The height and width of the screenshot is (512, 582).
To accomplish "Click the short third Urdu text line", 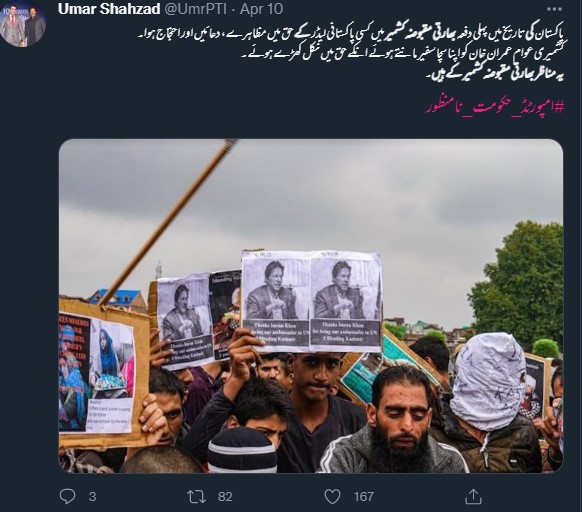I will (495, 74).
